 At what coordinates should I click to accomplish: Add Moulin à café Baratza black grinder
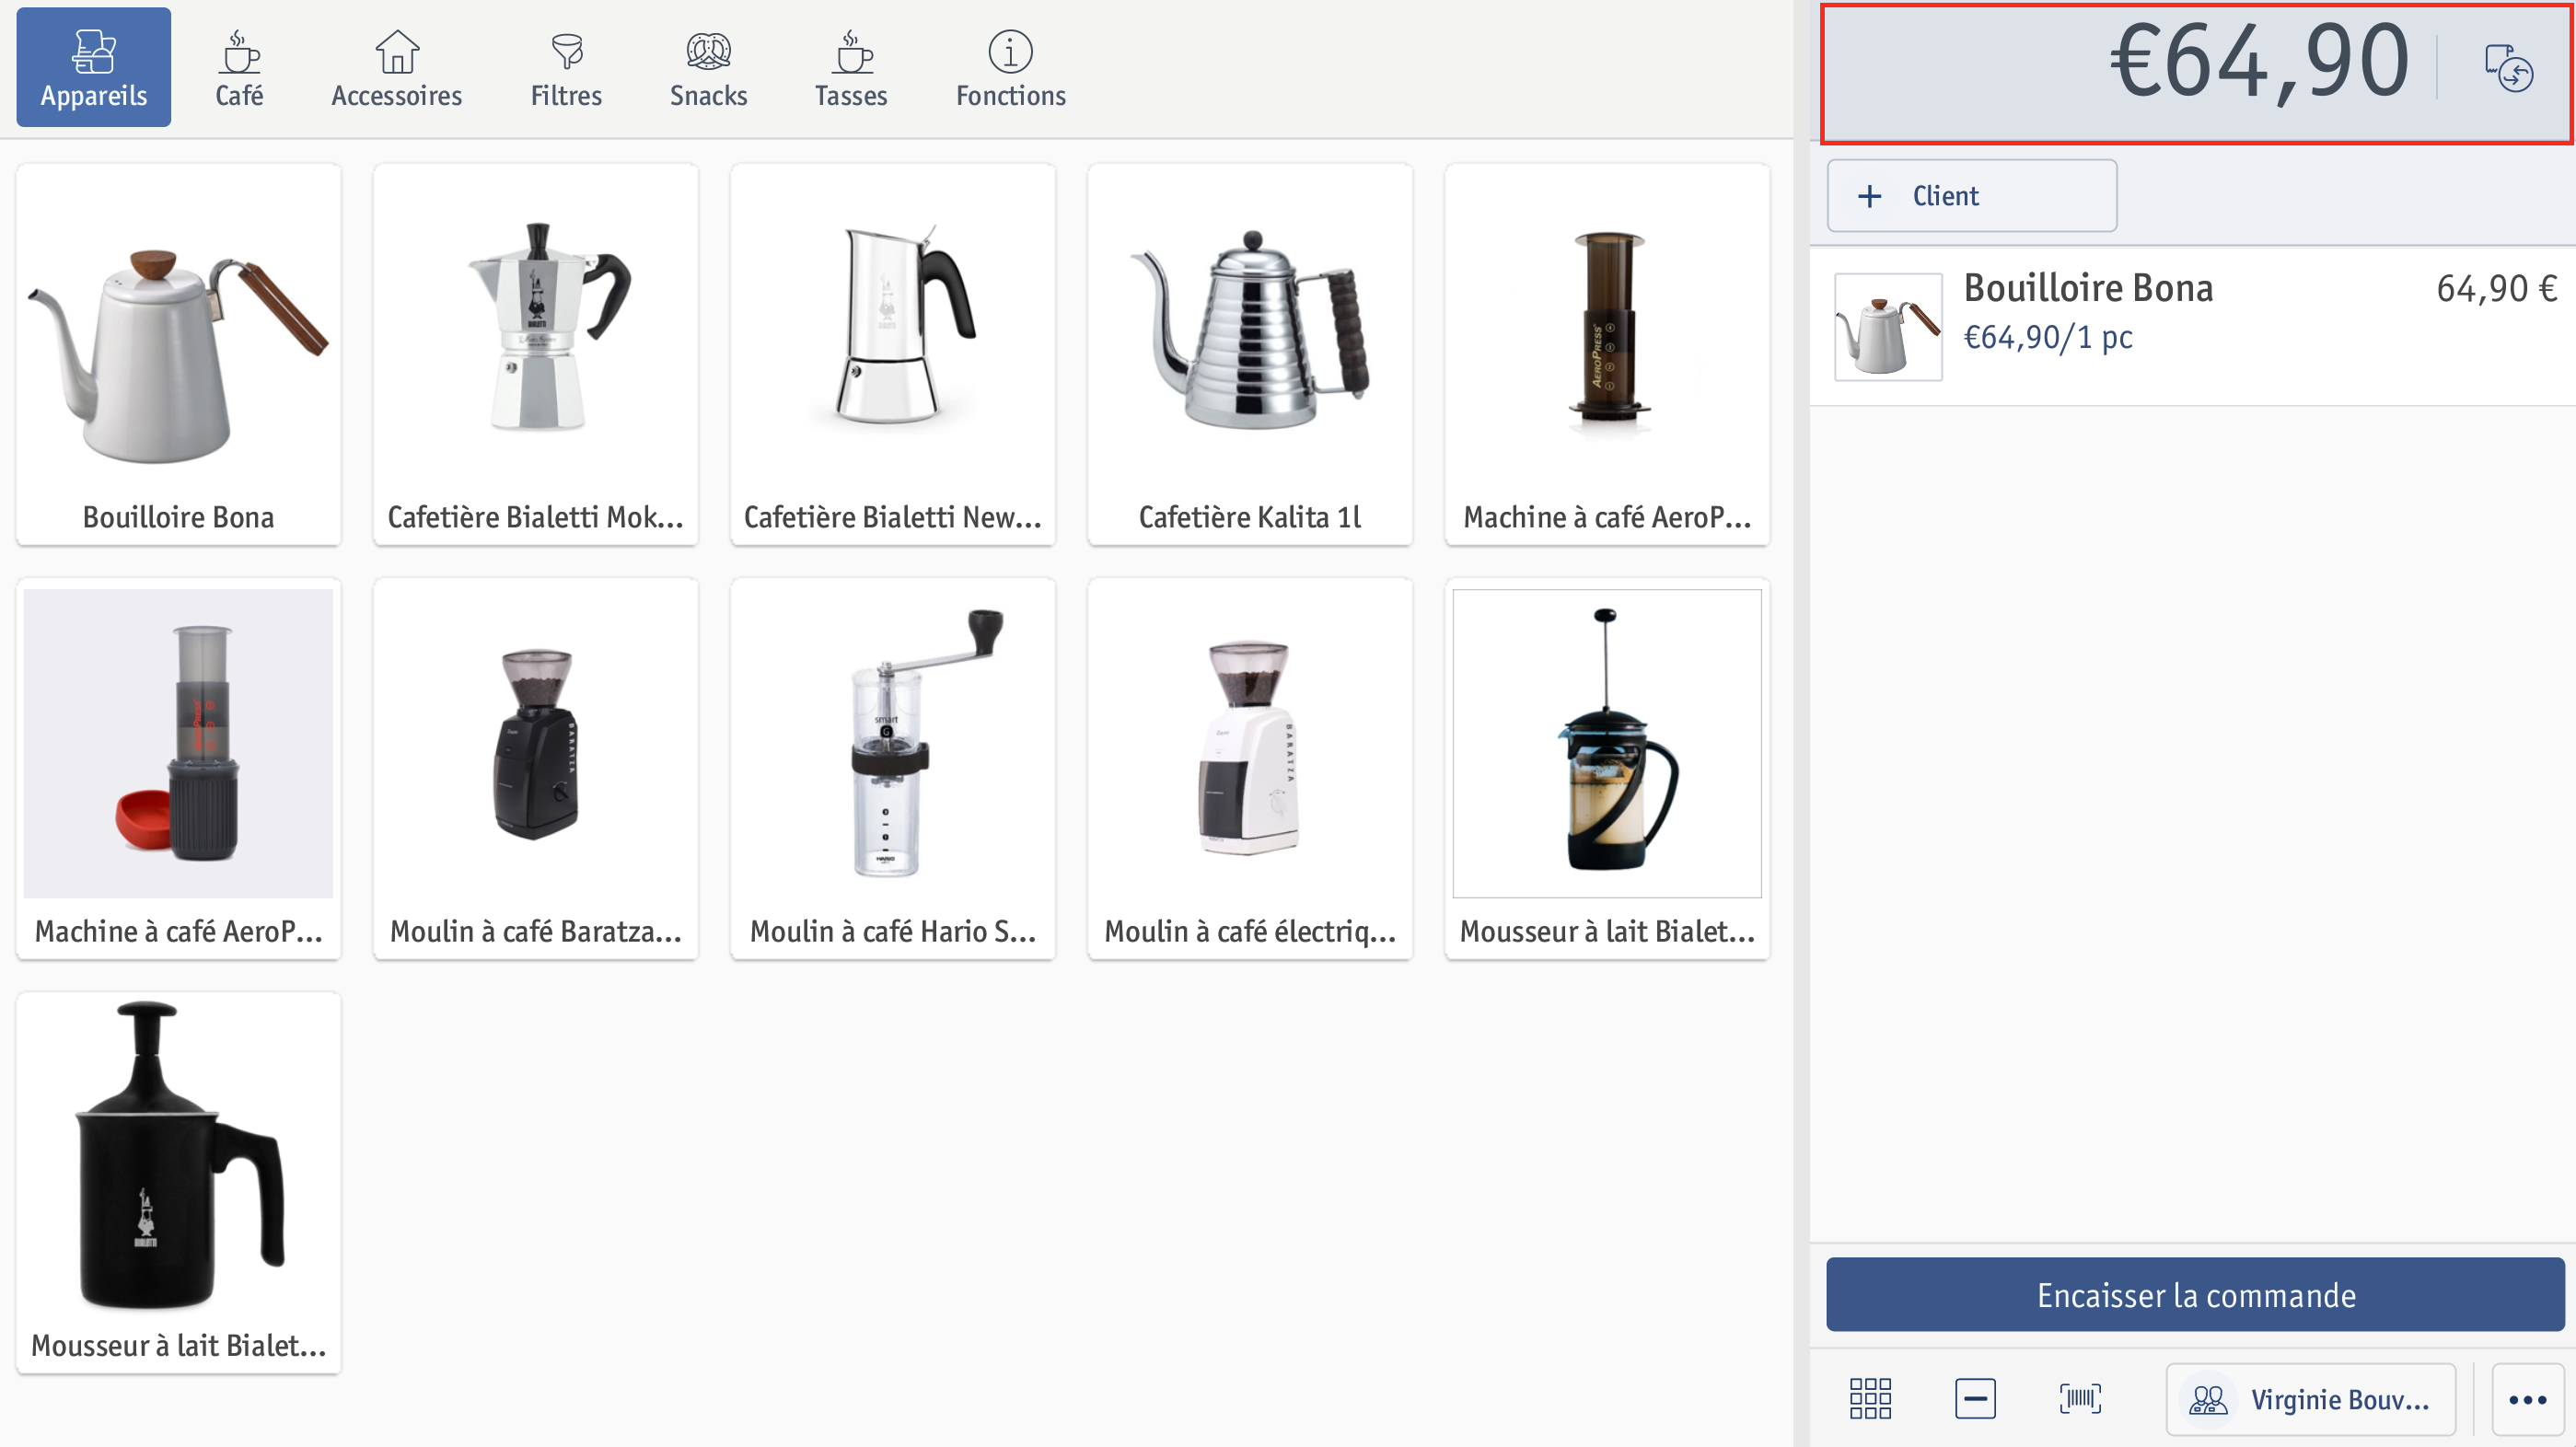[x=536, y=769]
